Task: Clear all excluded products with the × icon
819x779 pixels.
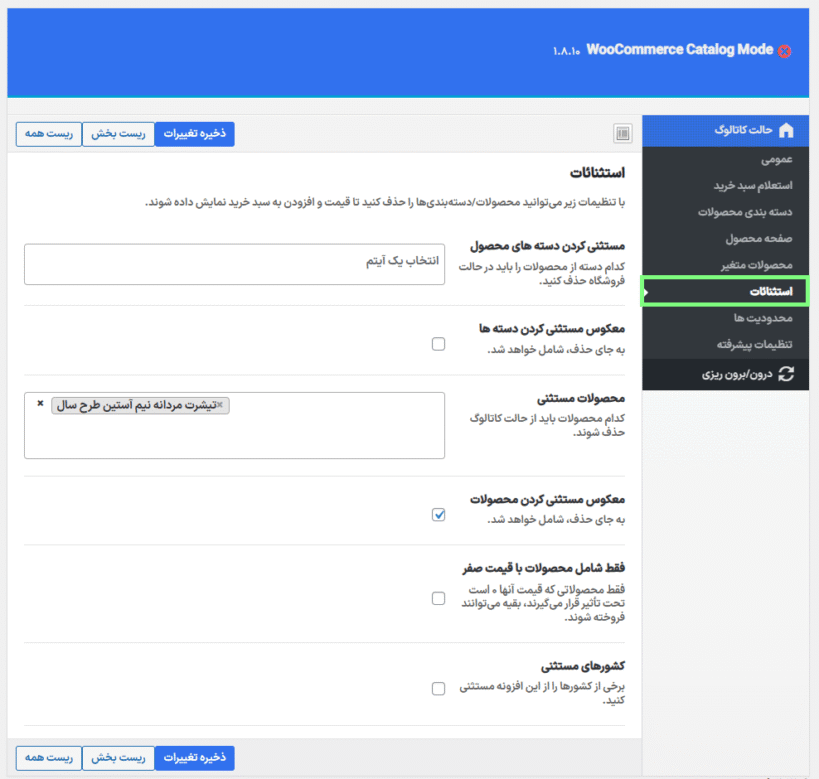Action: coord(40,403)
